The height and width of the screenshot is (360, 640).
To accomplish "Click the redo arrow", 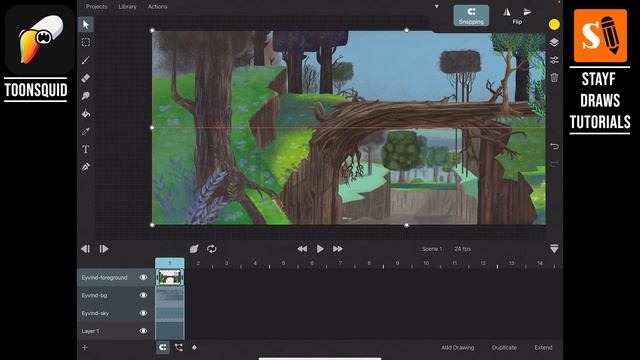I will click(x=554, y=164).
